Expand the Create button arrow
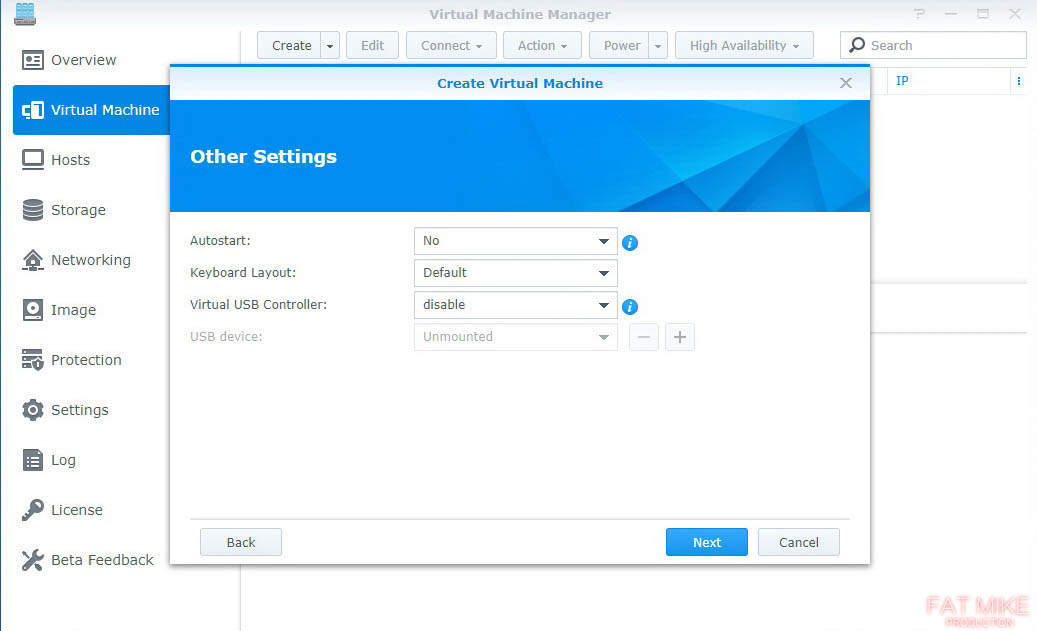The height and width of the screenshot is (631, 1037). (330, 46)
